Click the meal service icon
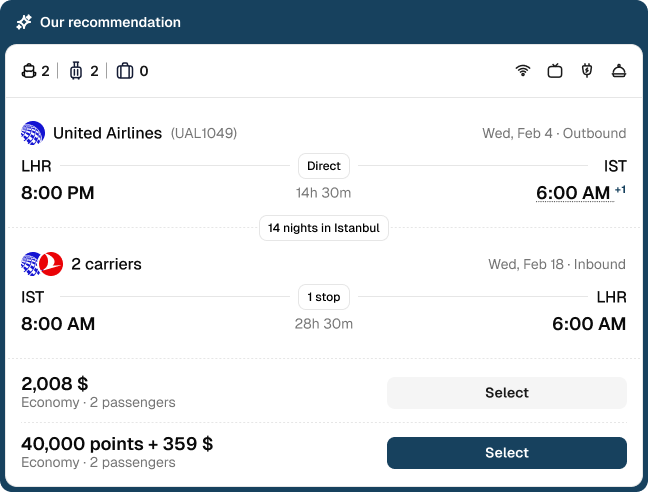Image resolution: width=648 pixels, height=492 pixels. (x=619, y=71)
